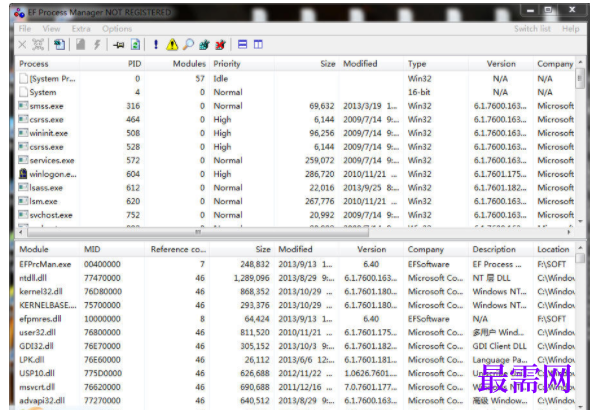The width and height of the screenshot is (590, 410).
Task: Open the File menu
Action: click(25, 29)
